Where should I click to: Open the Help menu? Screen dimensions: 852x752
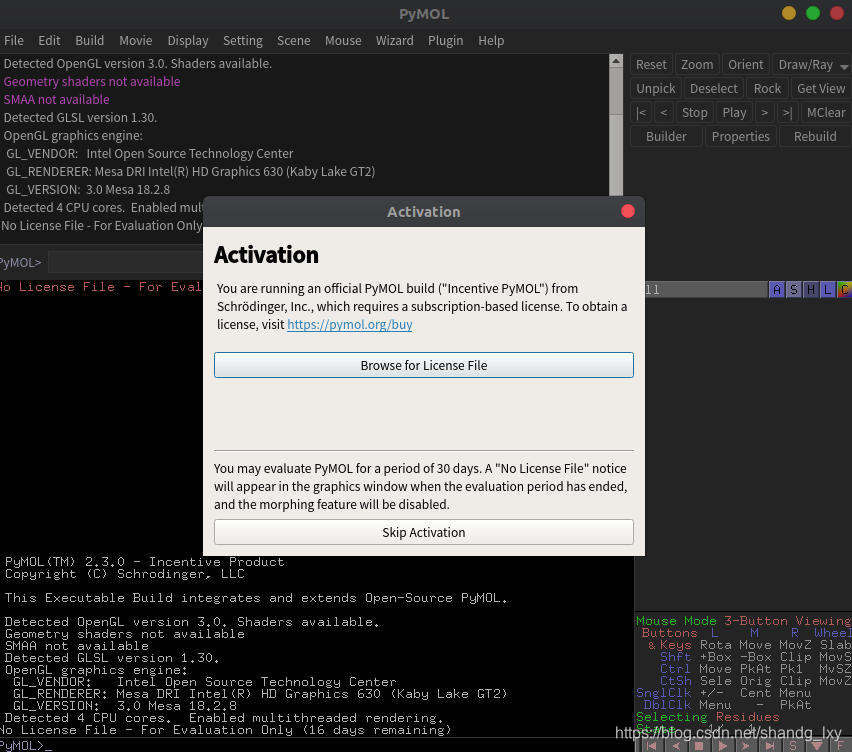coord(491,41)
